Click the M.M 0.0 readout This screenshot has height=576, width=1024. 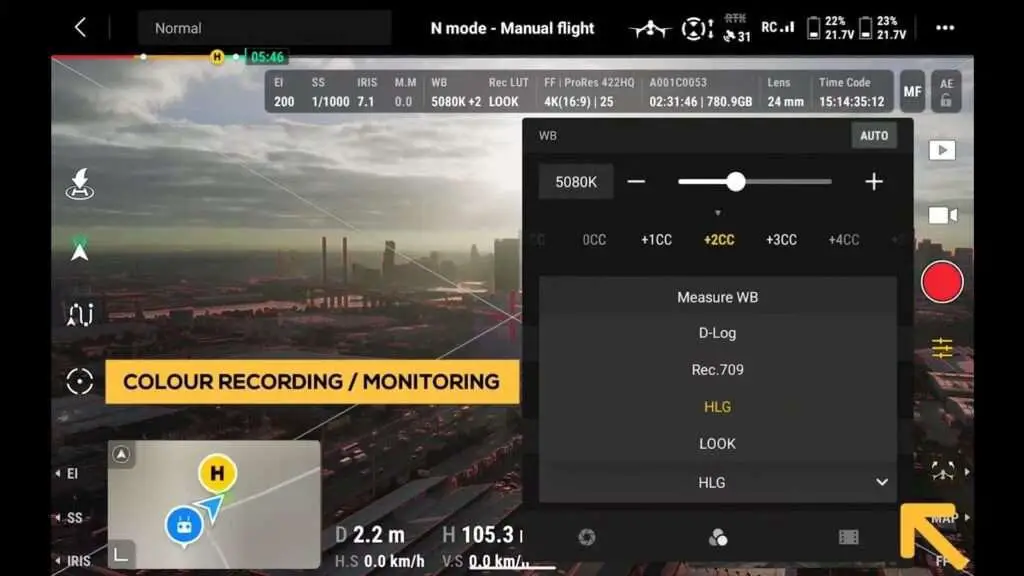click(405, 92)
